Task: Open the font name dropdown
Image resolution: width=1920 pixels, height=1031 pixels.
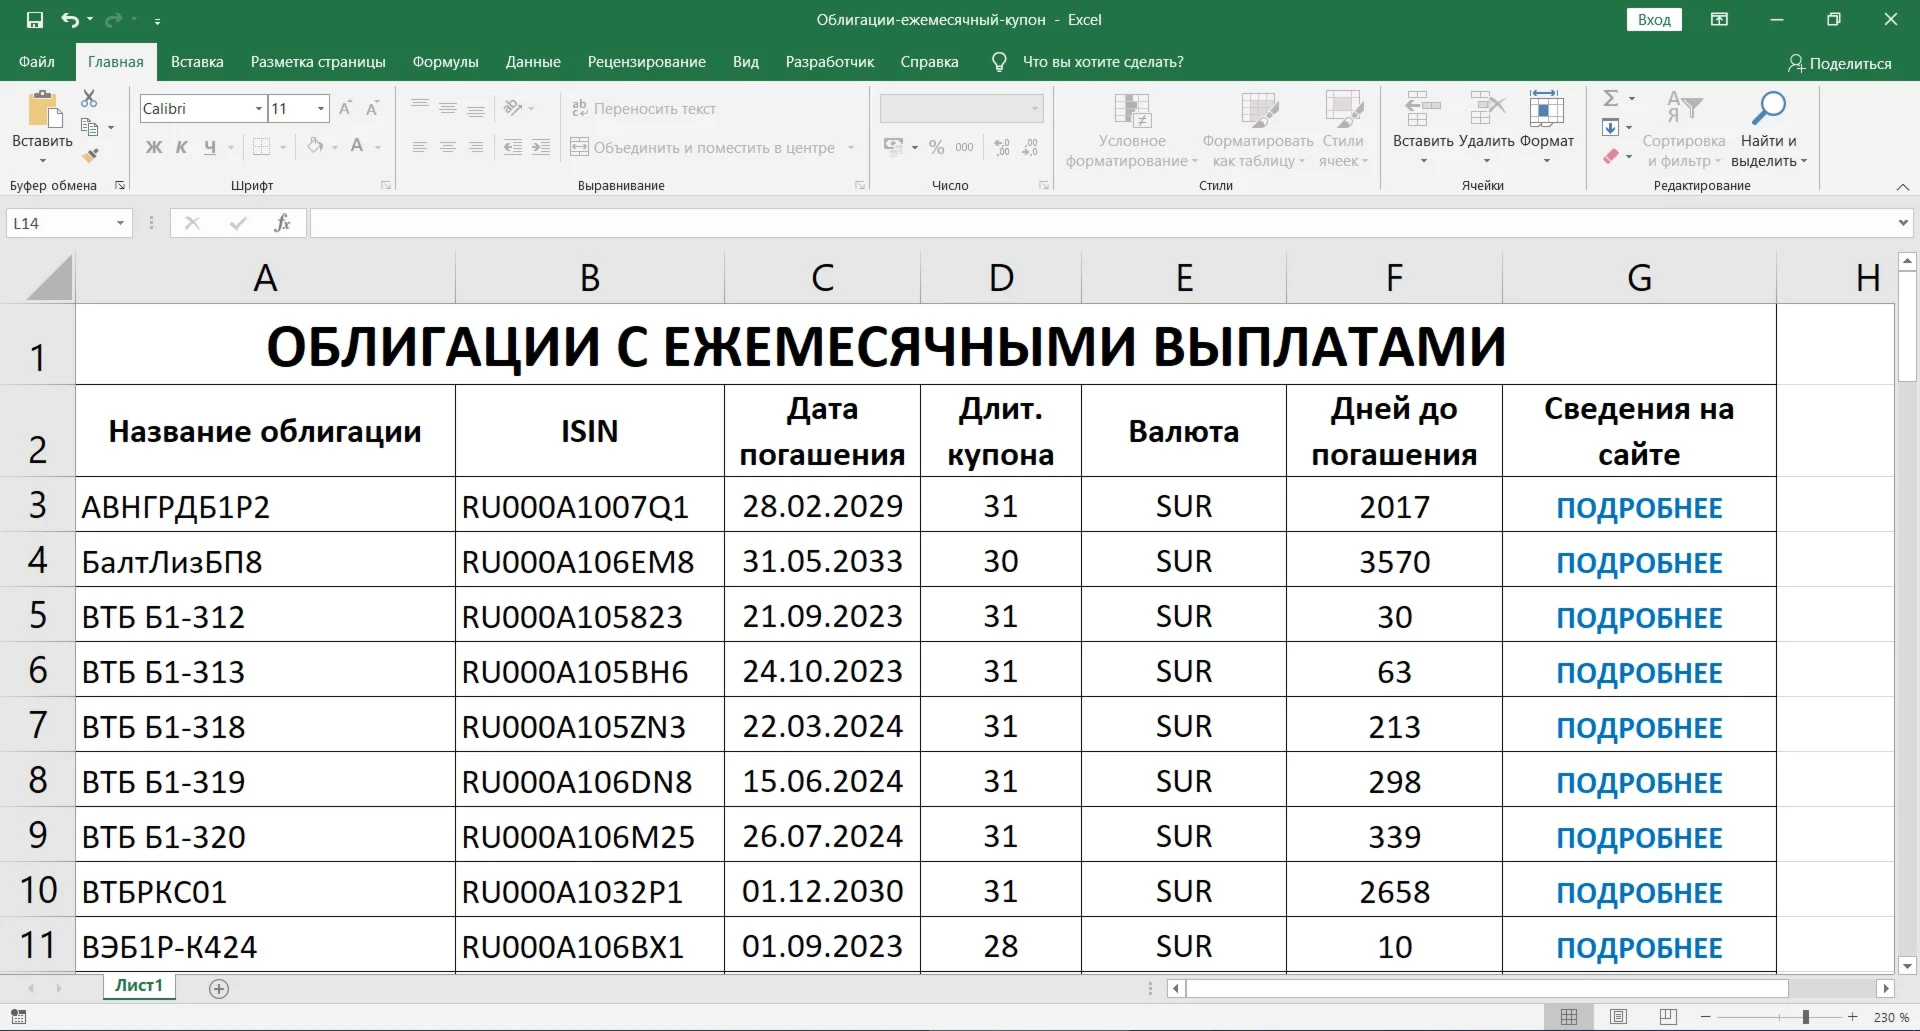Action: pyautogui.click(x=257, y=108)
